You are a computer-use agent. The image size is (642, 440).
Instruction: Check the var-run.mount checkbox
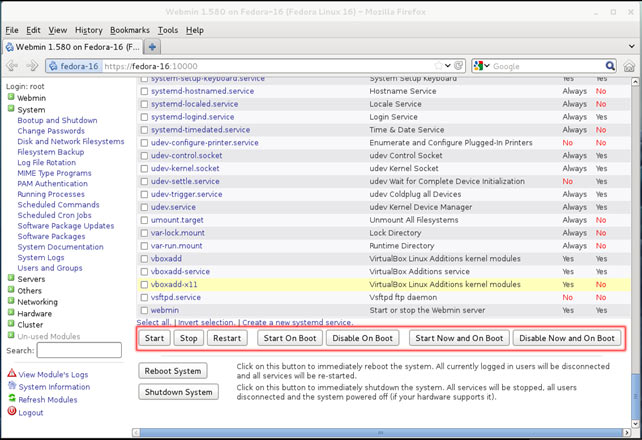144,246
